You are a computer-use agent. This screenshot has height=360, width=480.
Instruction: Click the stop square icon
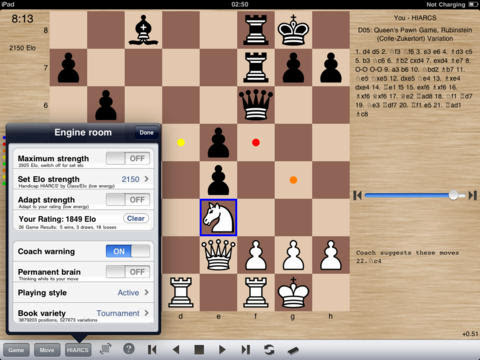coord(199,349)
